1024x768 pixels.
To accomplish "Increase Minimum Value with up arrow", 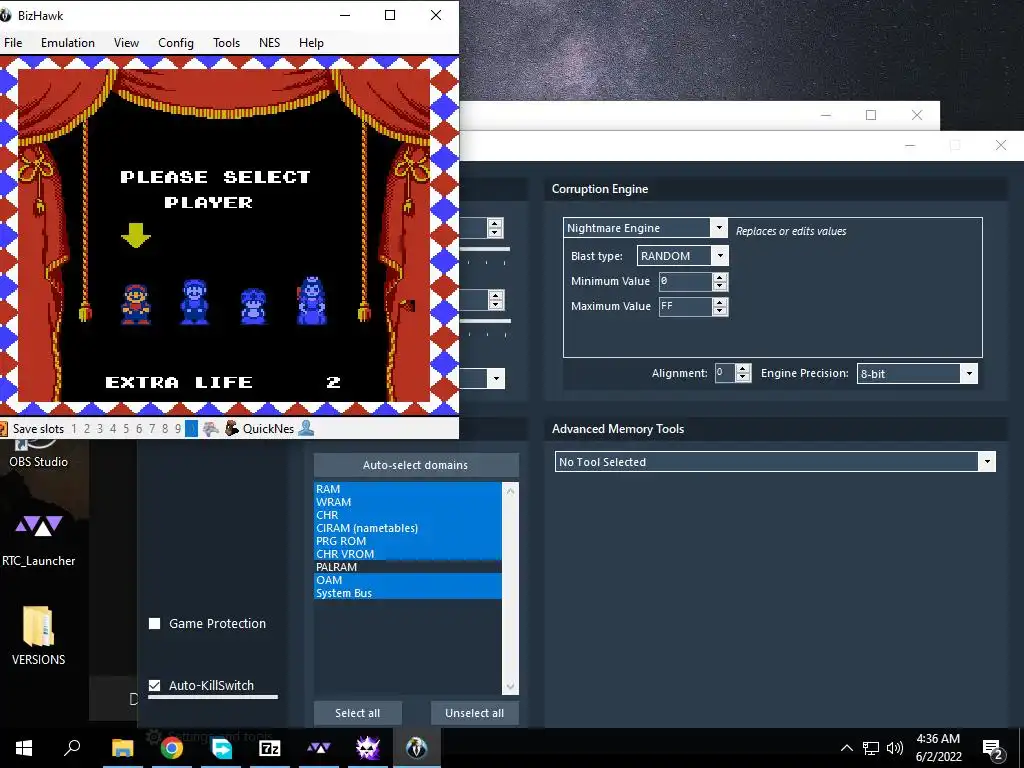I will click(x=720, y=277).
